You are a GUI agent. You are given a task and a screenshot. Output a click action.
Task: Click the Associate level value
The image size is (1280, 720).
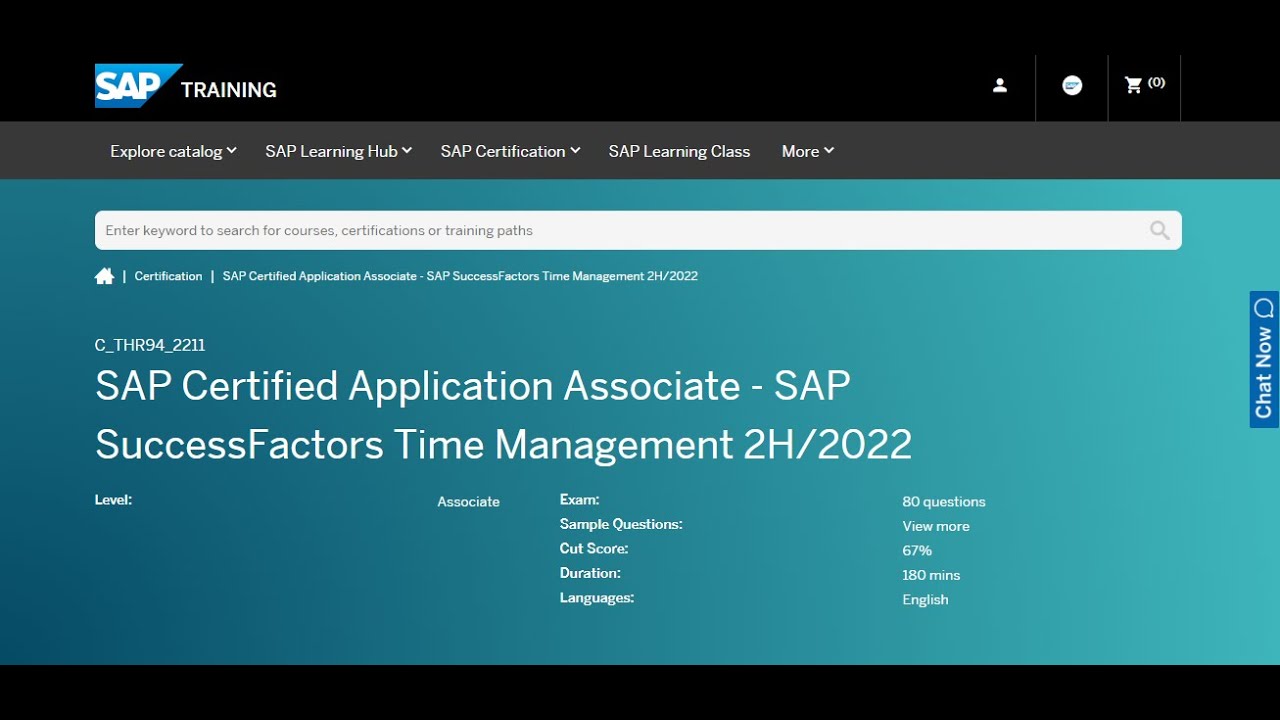pos(468,502)
